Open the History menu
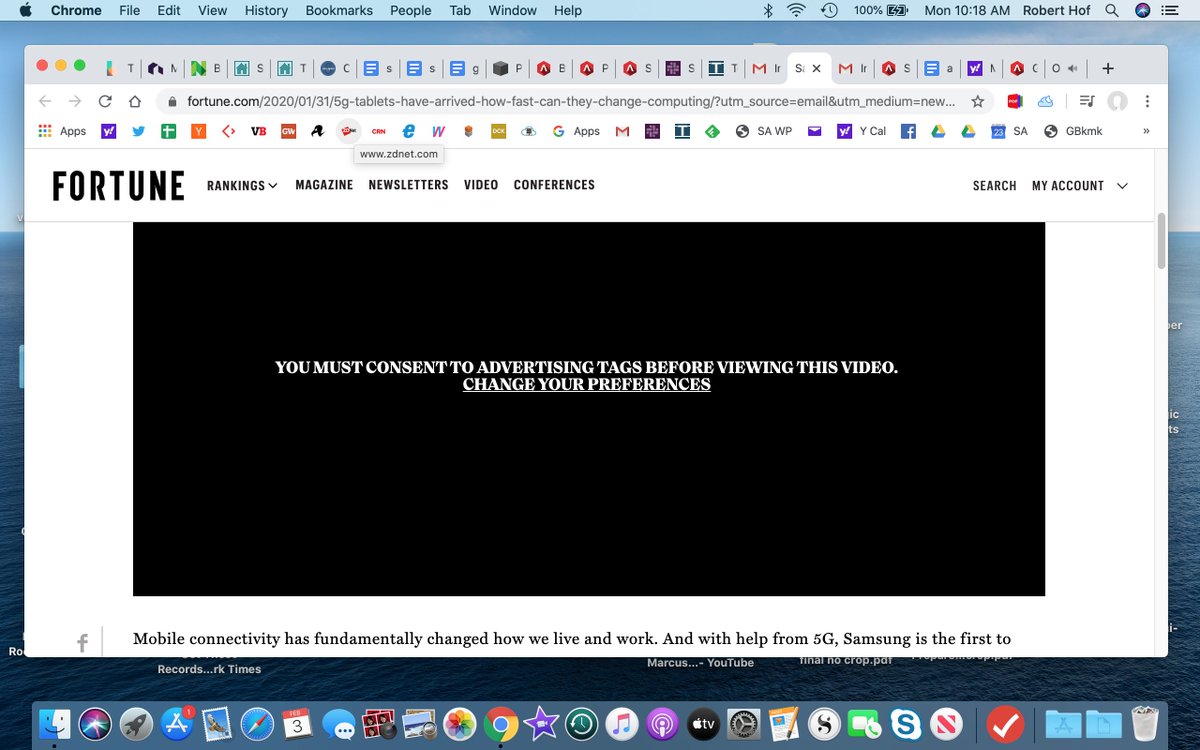This screenshot has width=1200, height=750. coord(266,10)
